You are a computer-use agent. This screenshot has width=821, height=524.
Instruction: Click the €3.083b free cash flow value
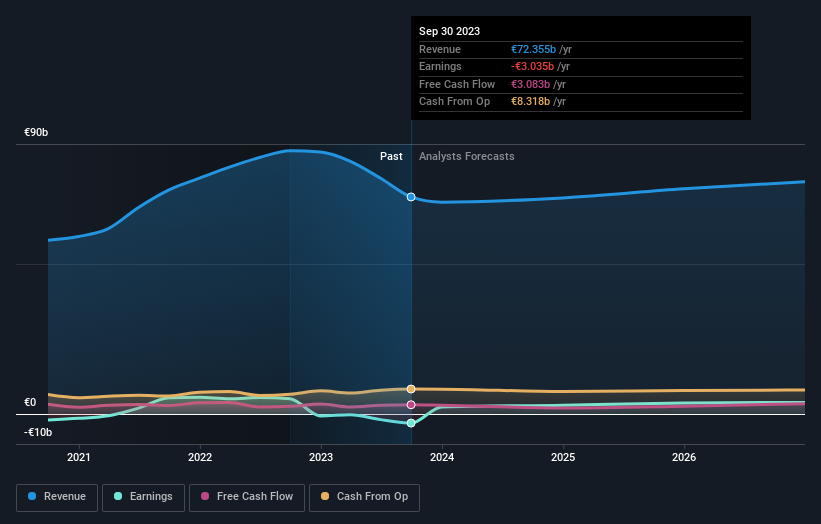point(530,84)
